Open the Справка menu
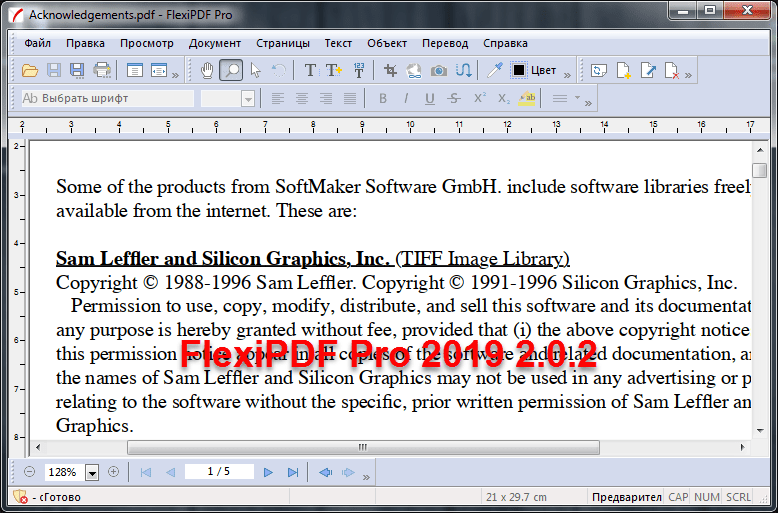 [x=505, y=44]
